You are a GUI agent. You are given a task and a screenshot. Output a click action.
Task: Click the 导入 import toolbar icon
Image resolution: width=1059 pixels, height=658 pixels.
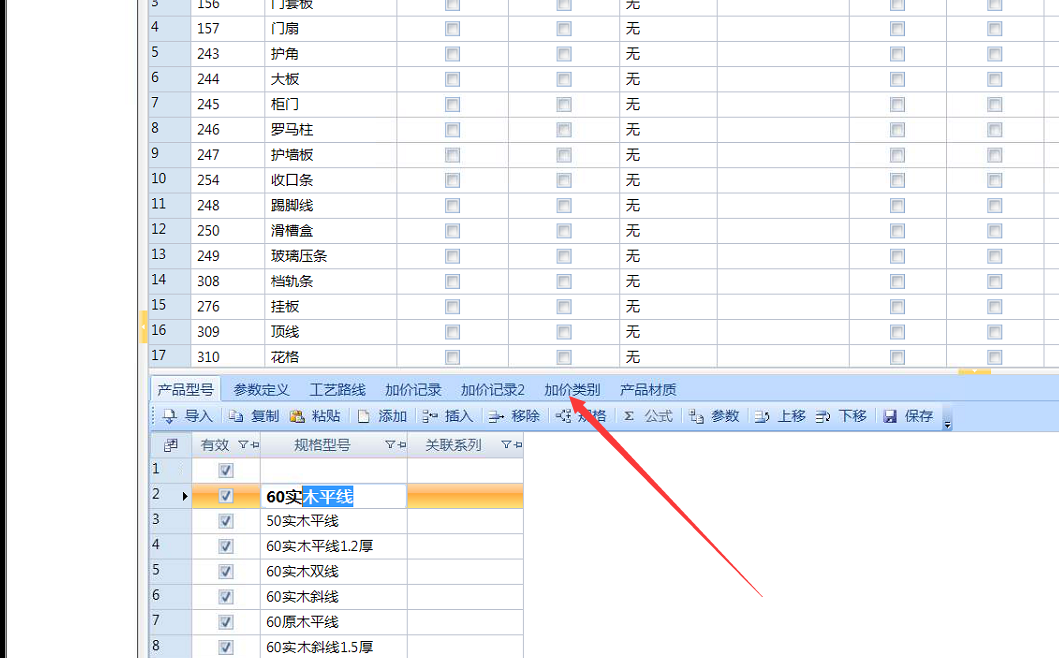170,416
